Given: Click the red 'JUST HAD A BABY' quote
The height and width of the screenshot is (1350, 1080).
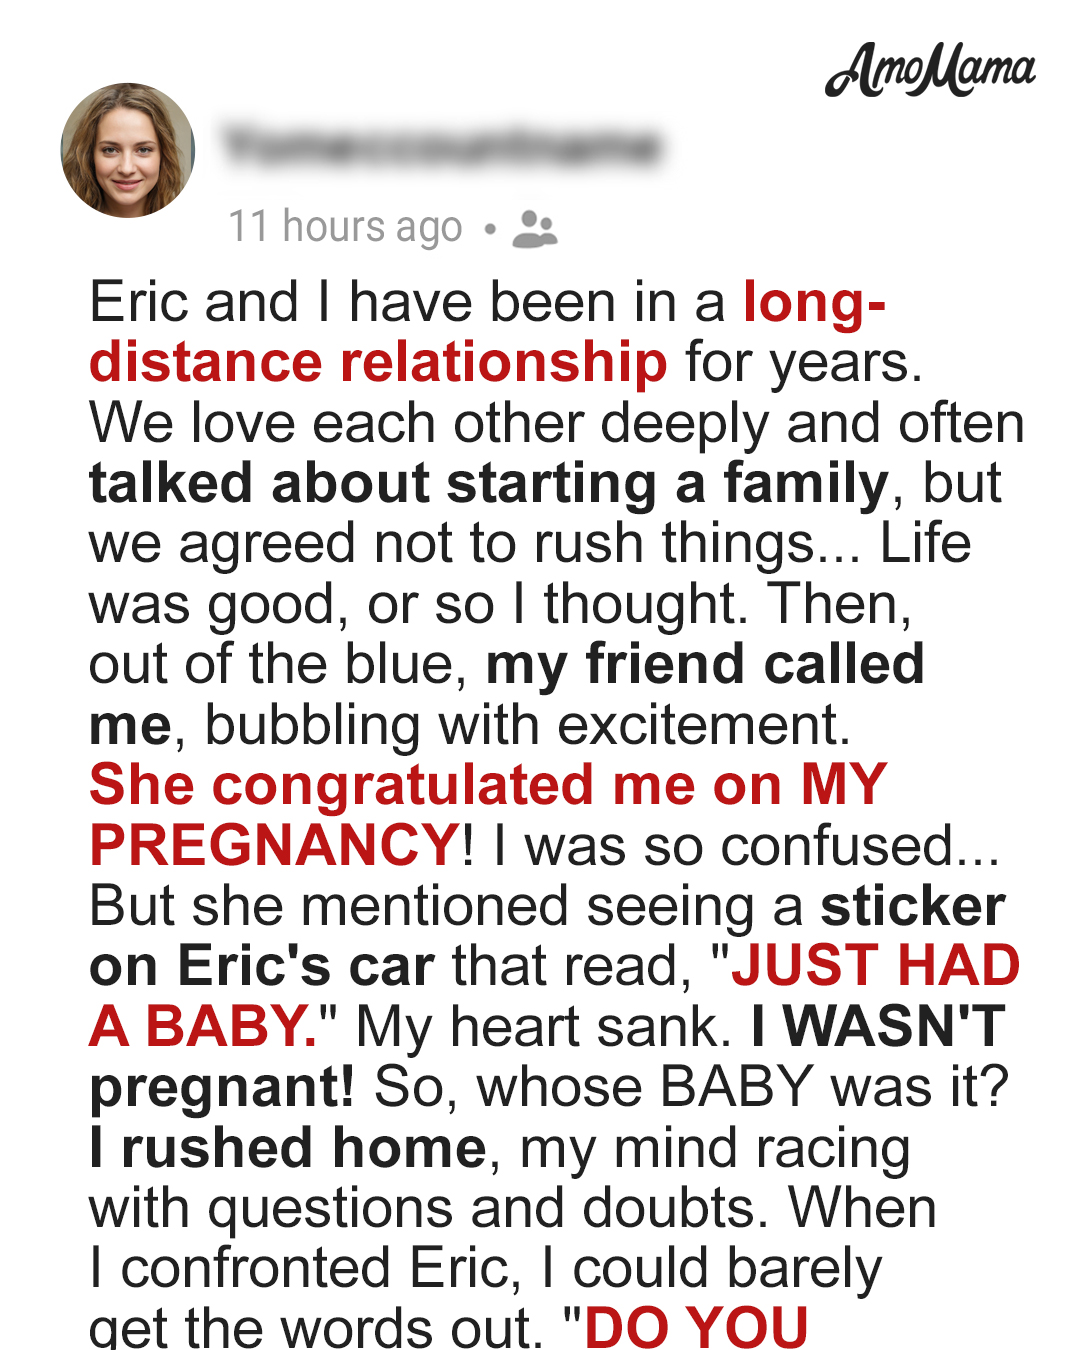Looking at the screenshot, I should pyautogui.click(x=875, y=966).
